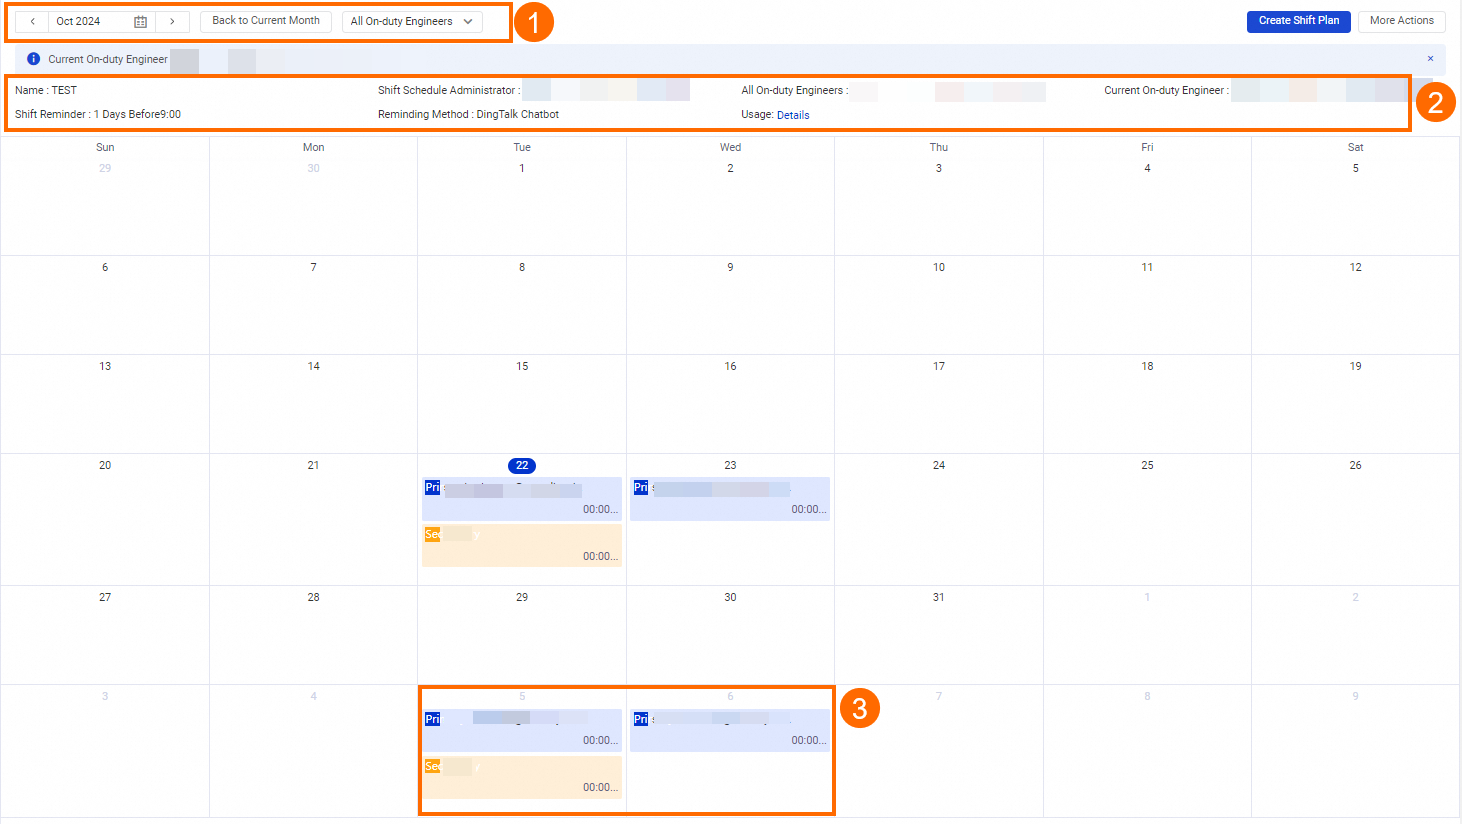
Task: Go to next month arrow
Action: pyautogui.click(x=172, y=21)
